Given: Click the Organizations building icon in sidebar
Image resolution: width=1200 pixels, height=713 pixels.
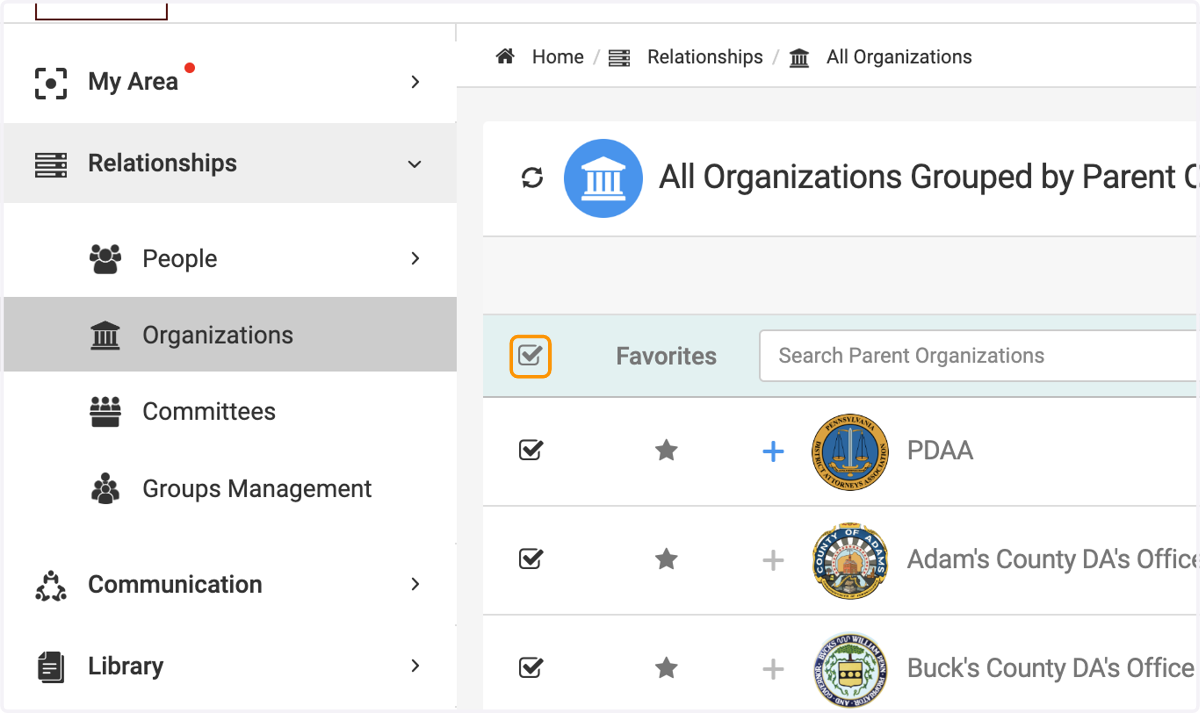Looking at the screenshot, I should 105,335.
